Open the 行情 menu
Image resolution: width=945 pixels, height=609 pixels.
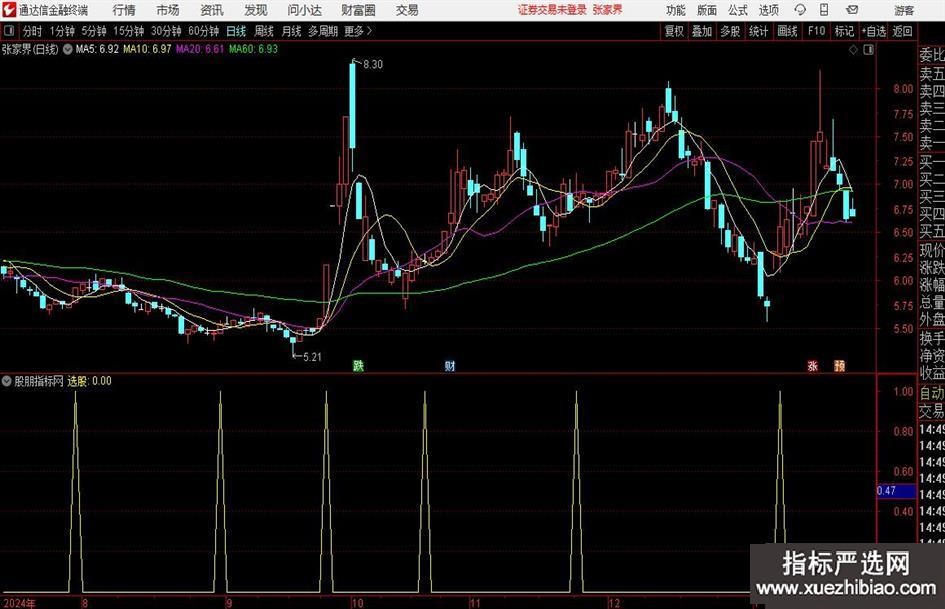click(x=124, y=10)
